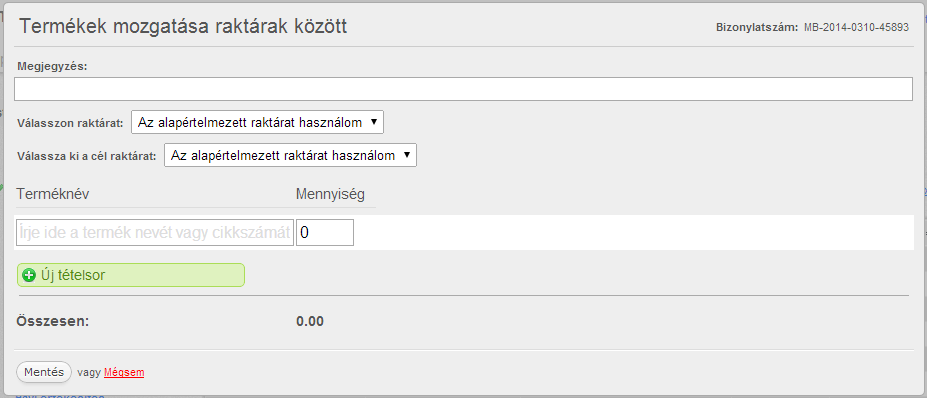Click the Terméknév column header
Screen dimensions: 927x398
click(53, 194)
